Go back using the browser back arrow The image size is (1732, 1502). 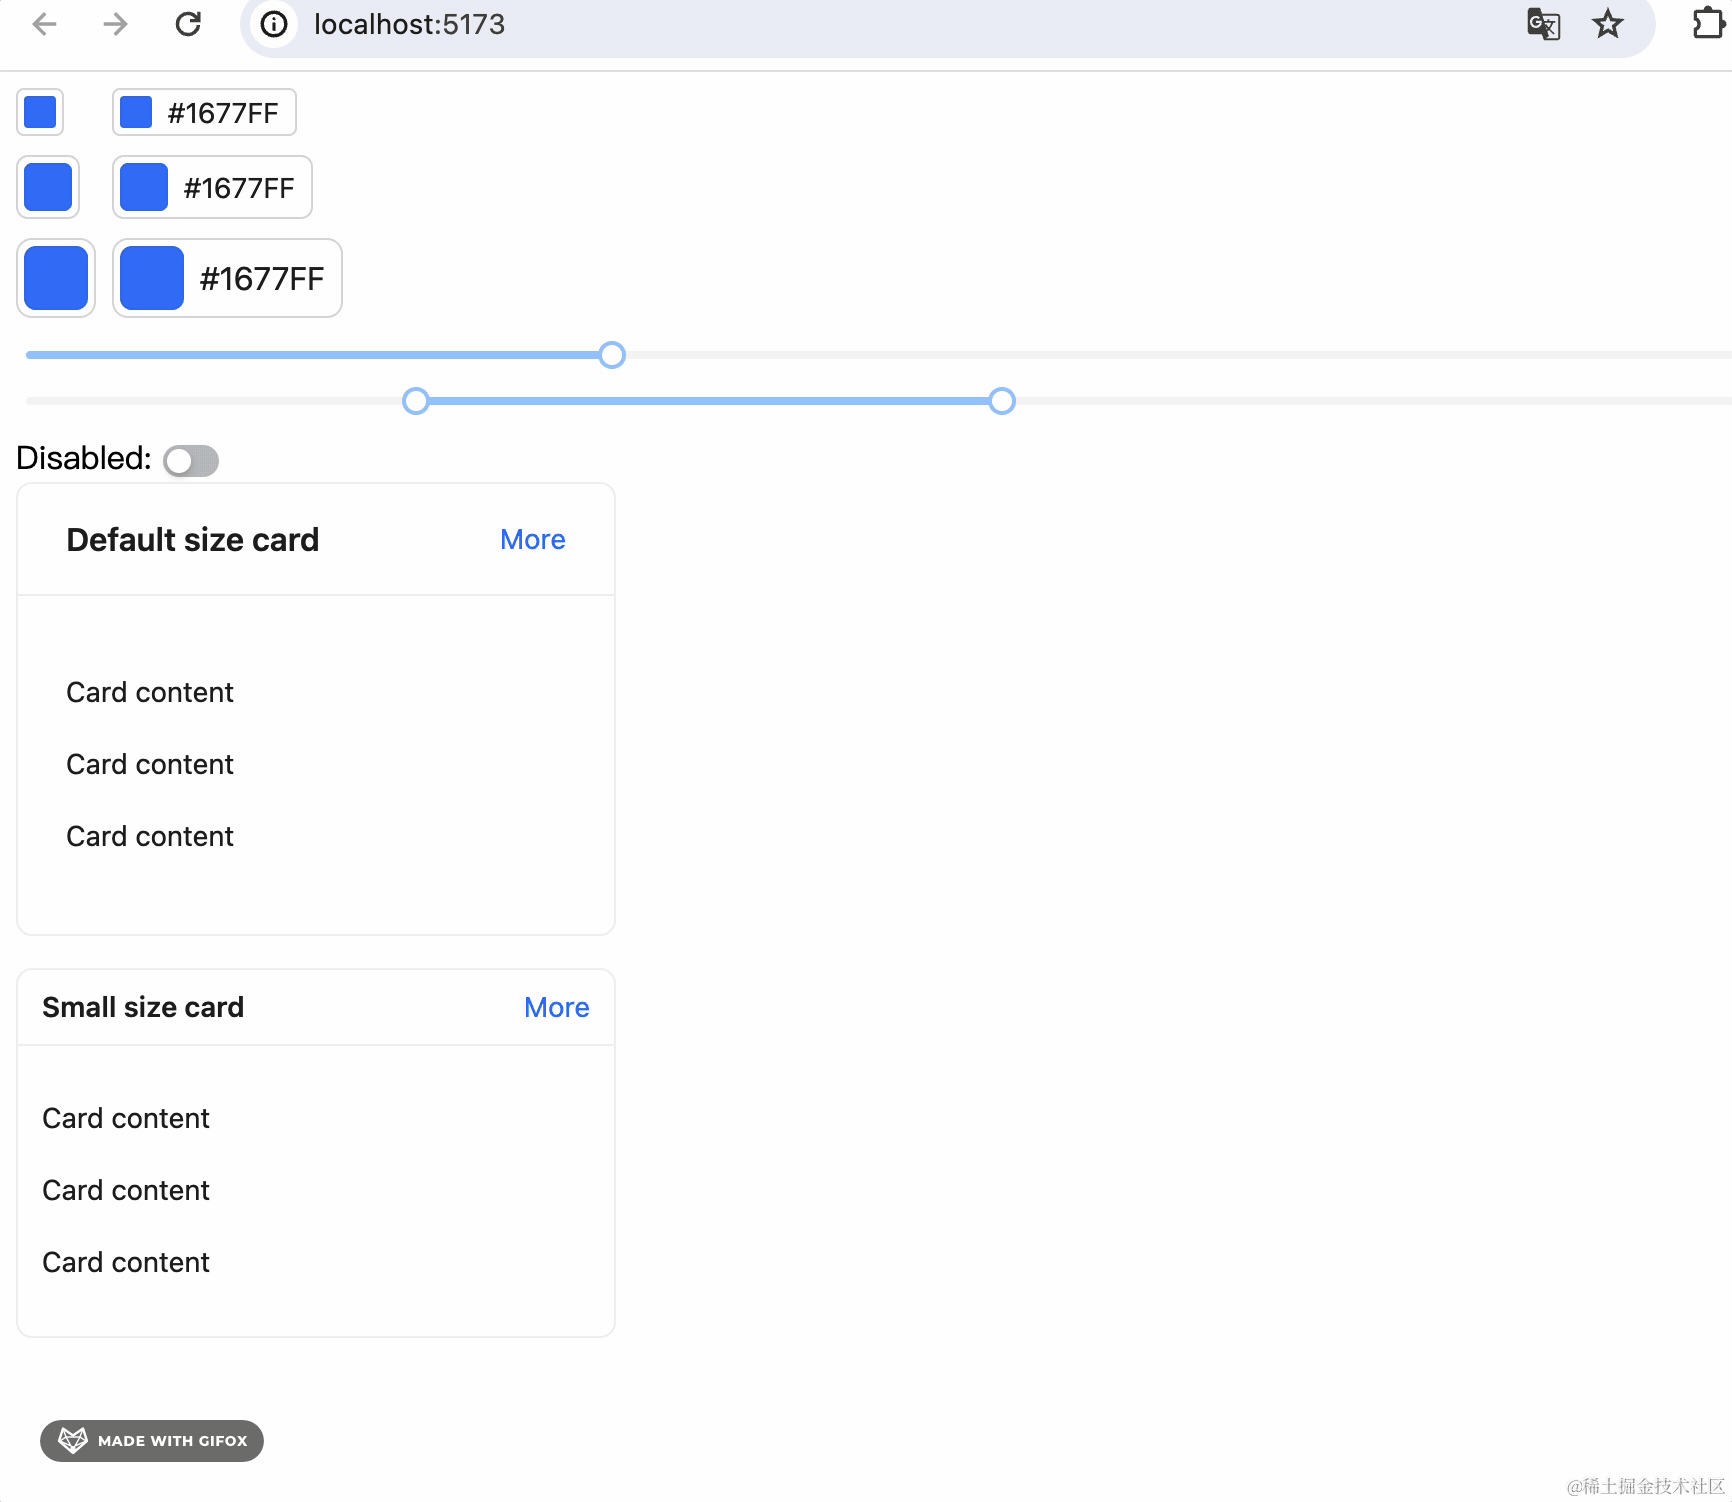point(45,24)
